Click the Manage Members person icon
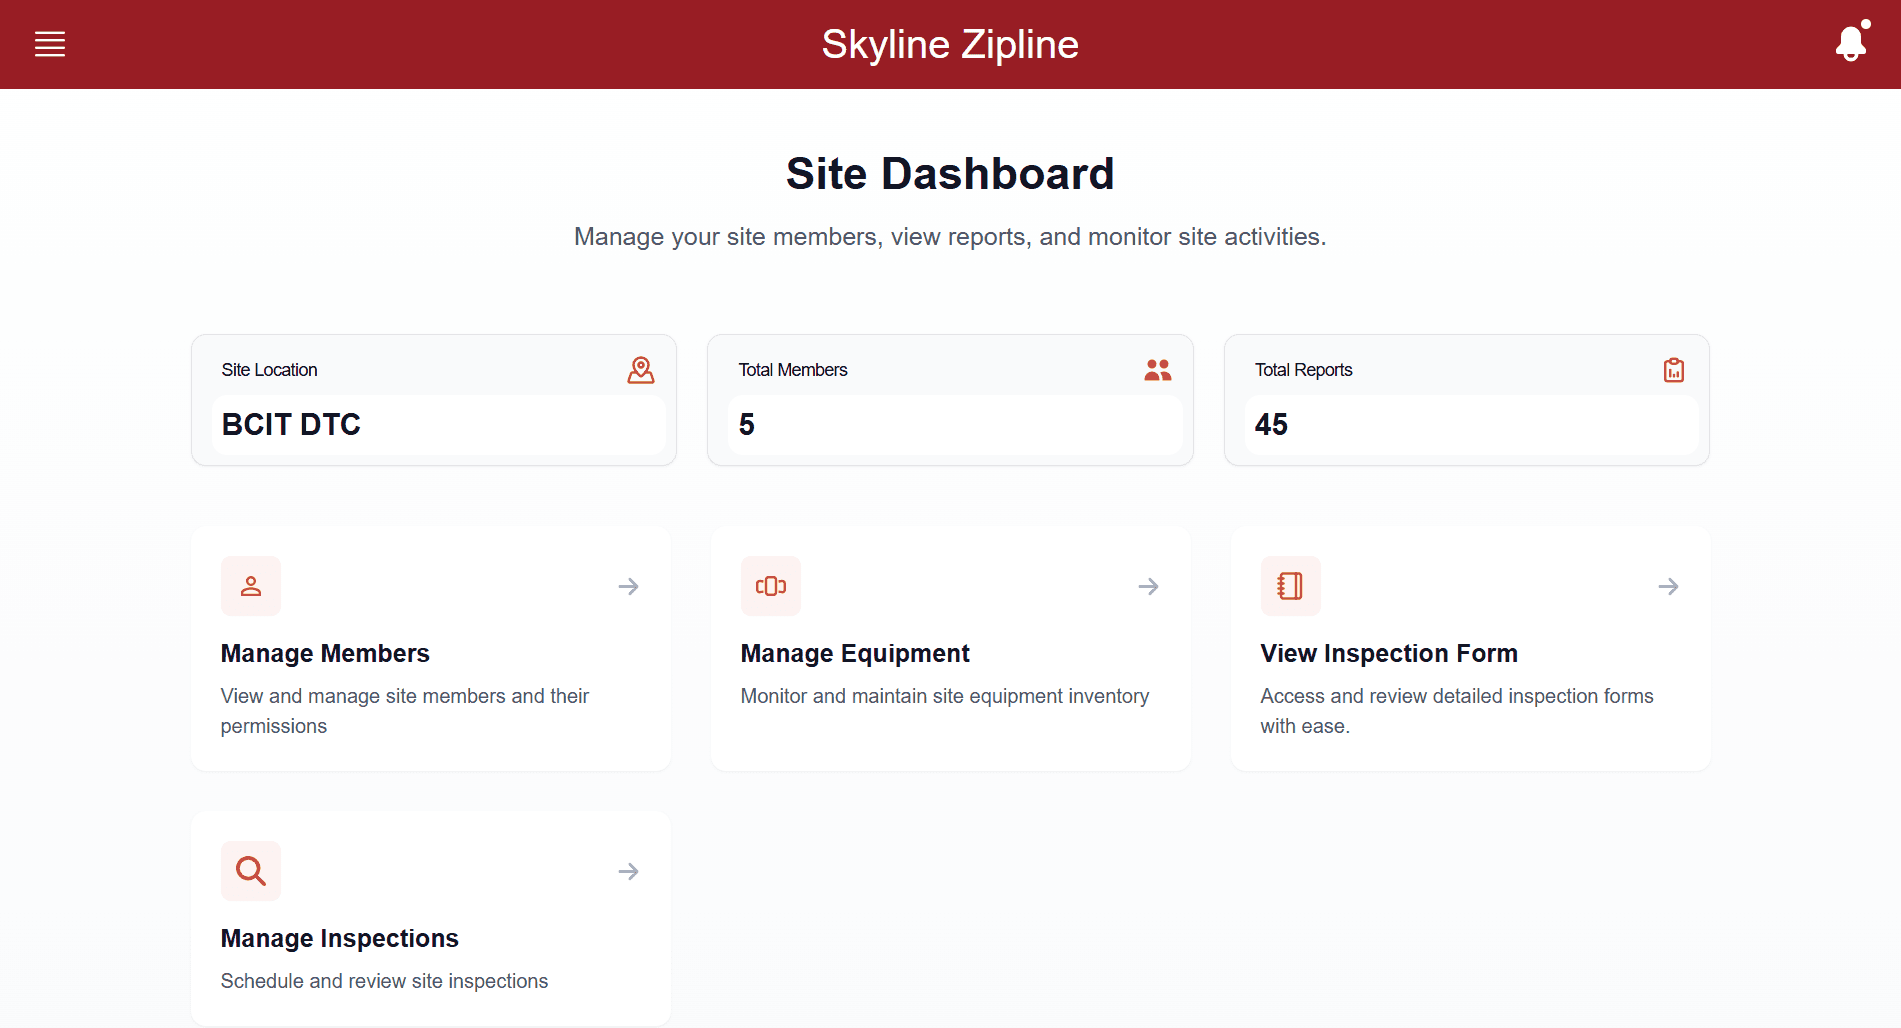Image resolution: width=1901 pixels, height=1028 pixels. click(251, 586)
